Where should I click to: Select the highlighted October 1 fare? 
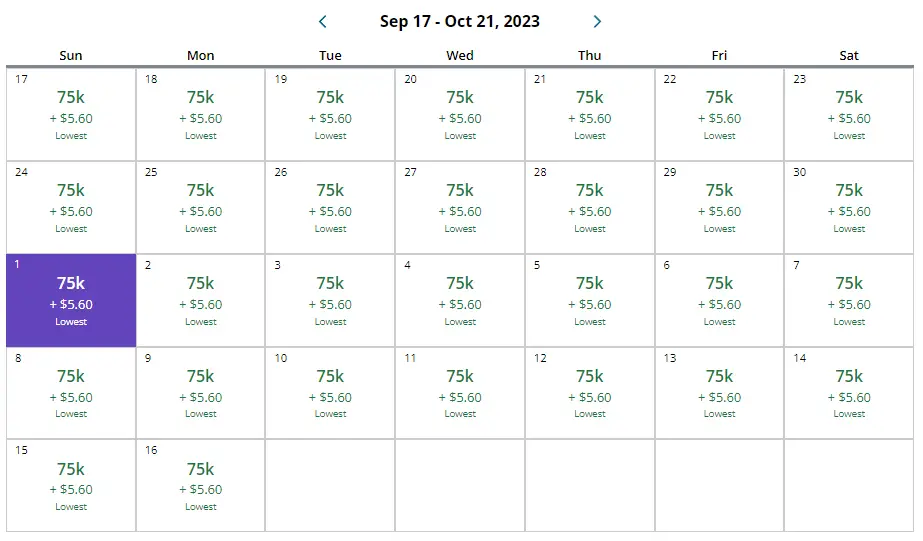click(71, 301)
